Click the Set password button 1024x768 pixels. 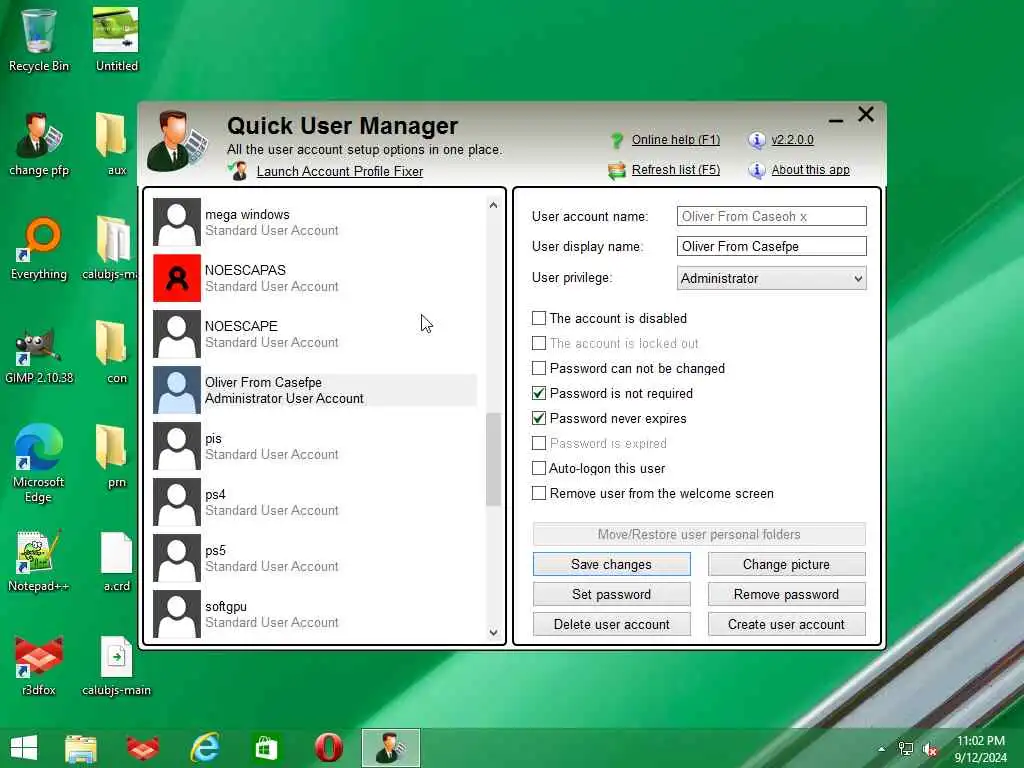611,594
